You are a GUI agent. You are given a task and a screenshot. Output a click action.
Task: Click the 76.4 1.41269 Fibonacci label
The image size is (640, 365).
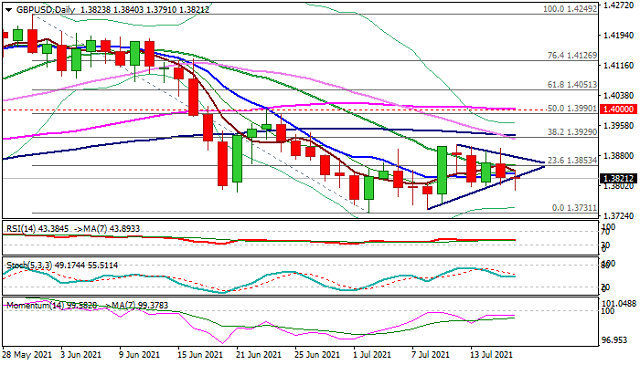572,55
